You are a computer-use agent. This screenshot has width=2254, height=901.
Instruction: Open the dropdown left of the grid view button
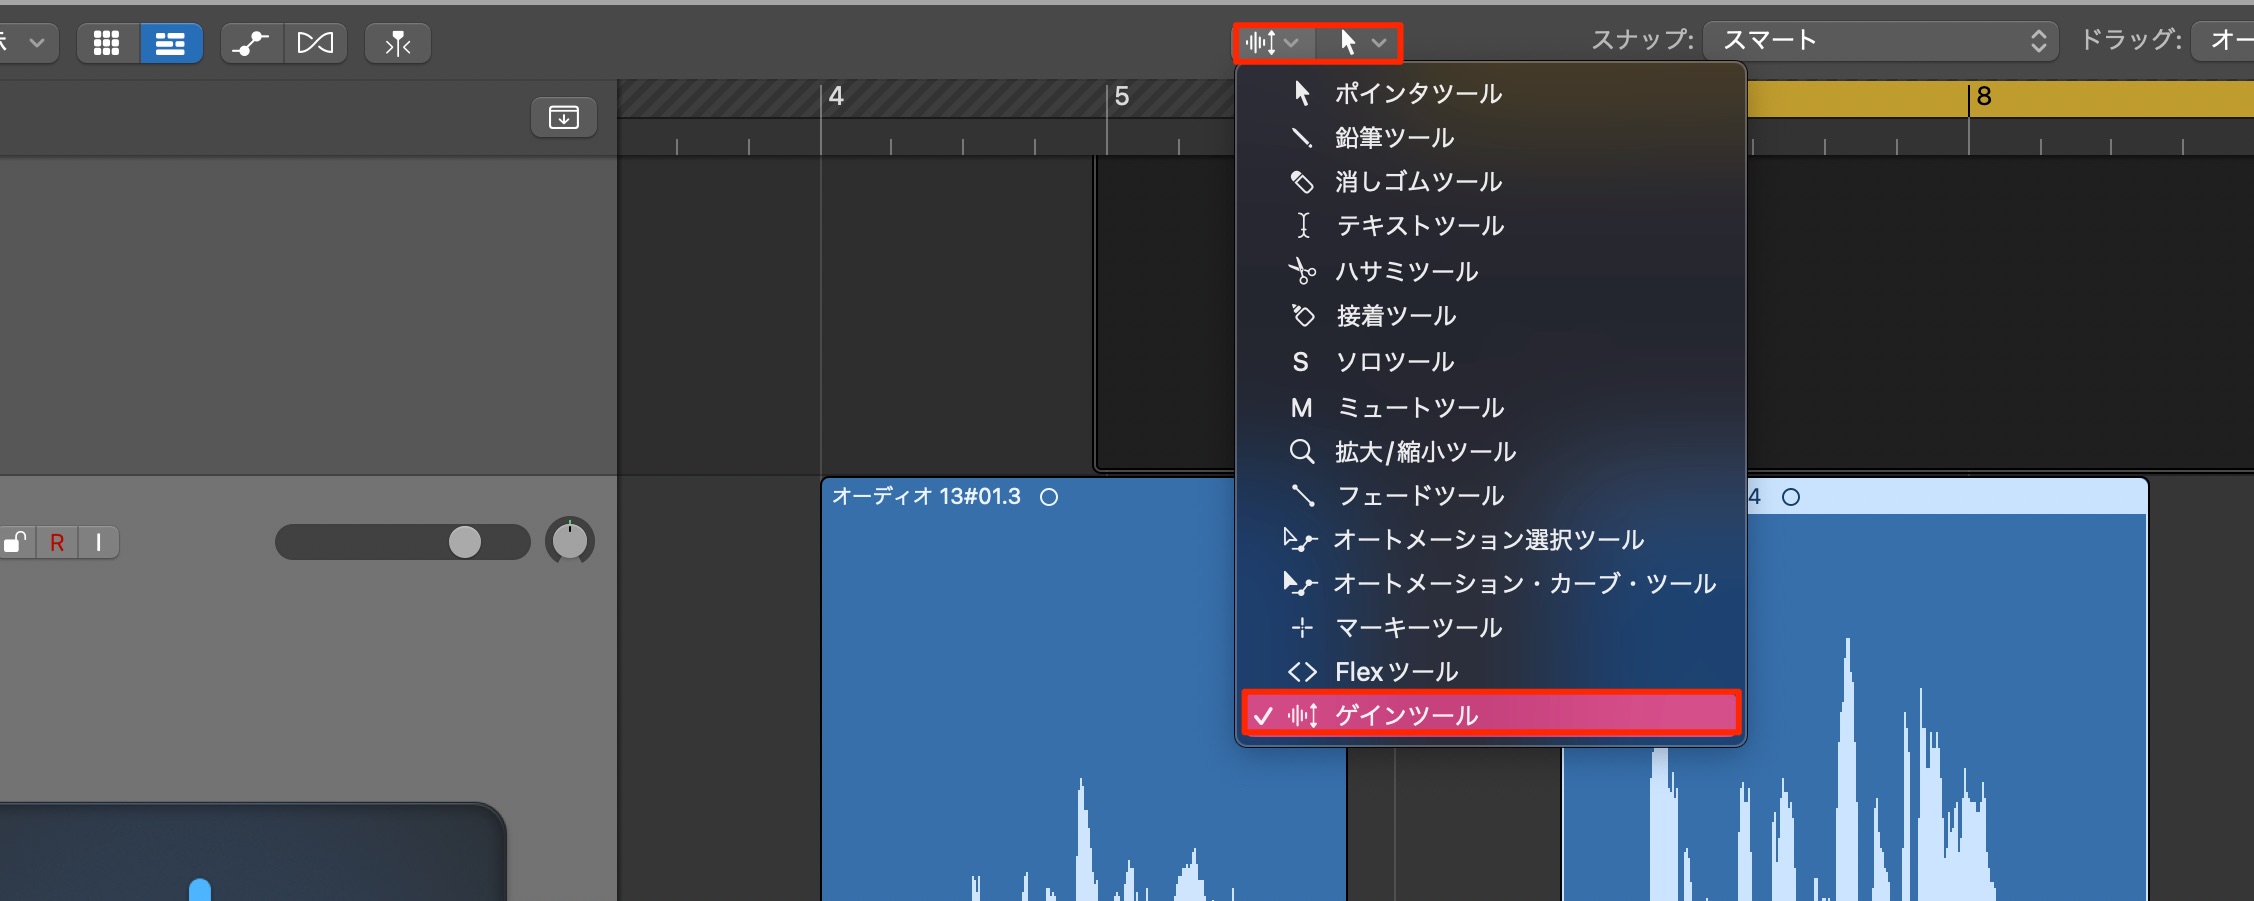[x=28, y=43]
